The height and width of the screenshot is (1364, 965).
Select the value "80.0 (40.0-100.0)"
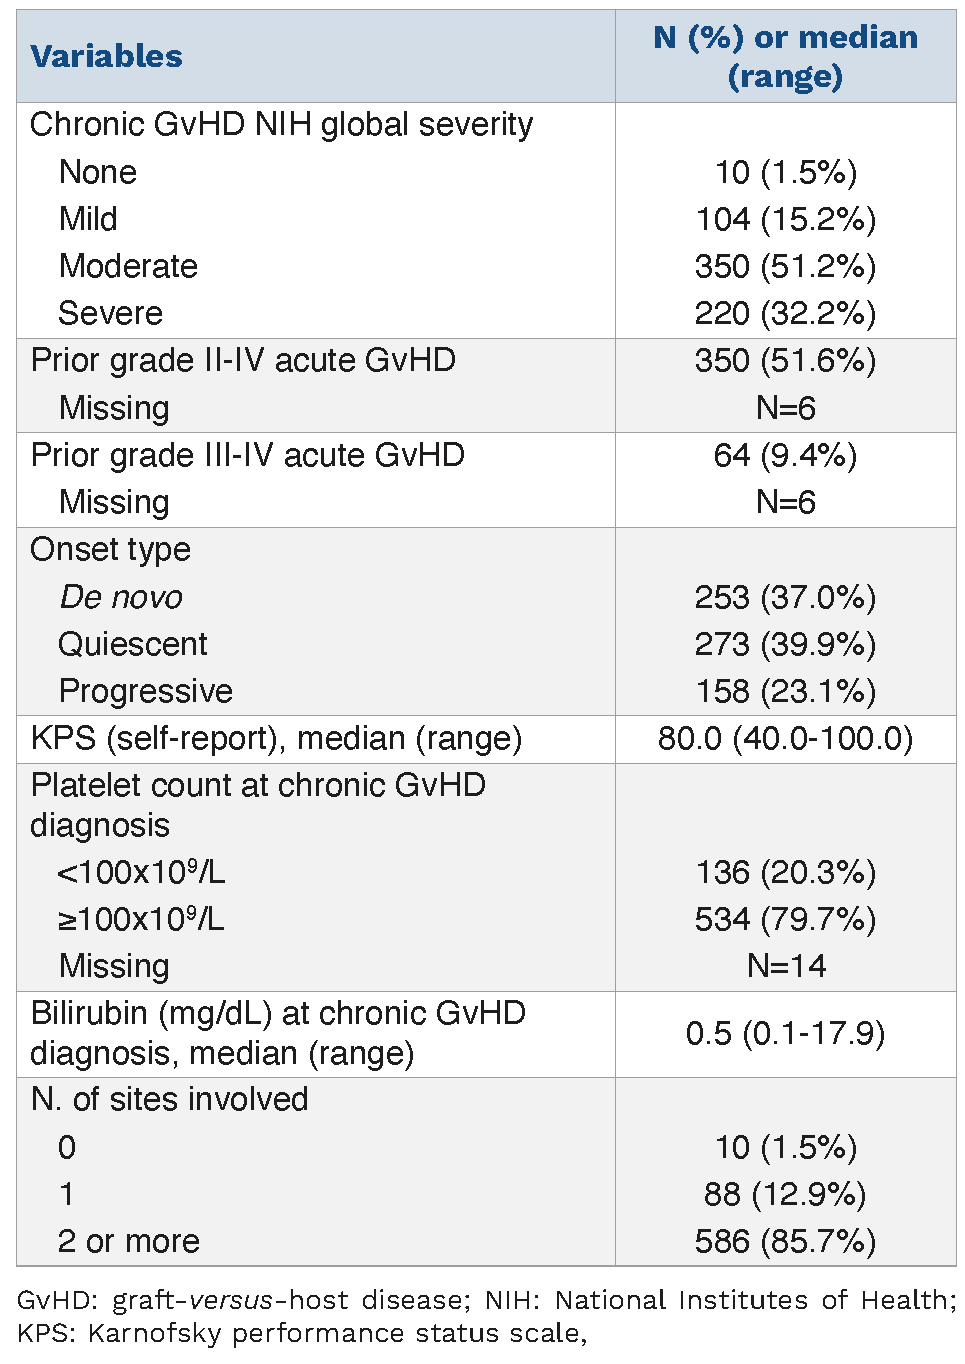(785, 738)
